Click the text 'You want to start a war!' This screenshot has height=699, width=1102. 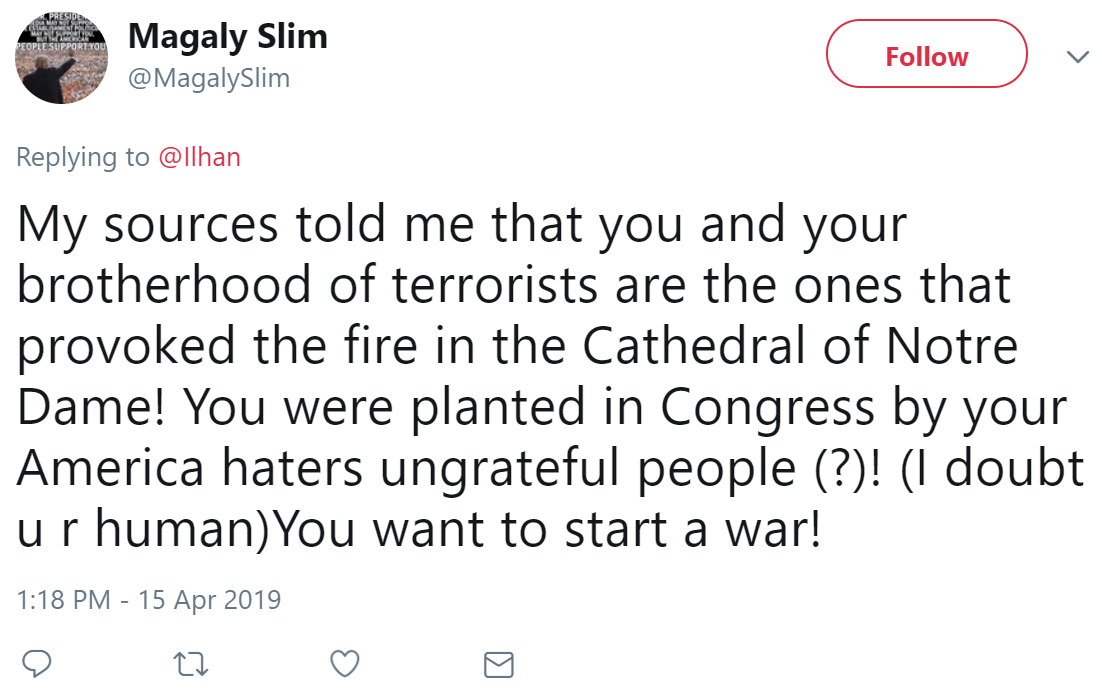click(547, 530)
